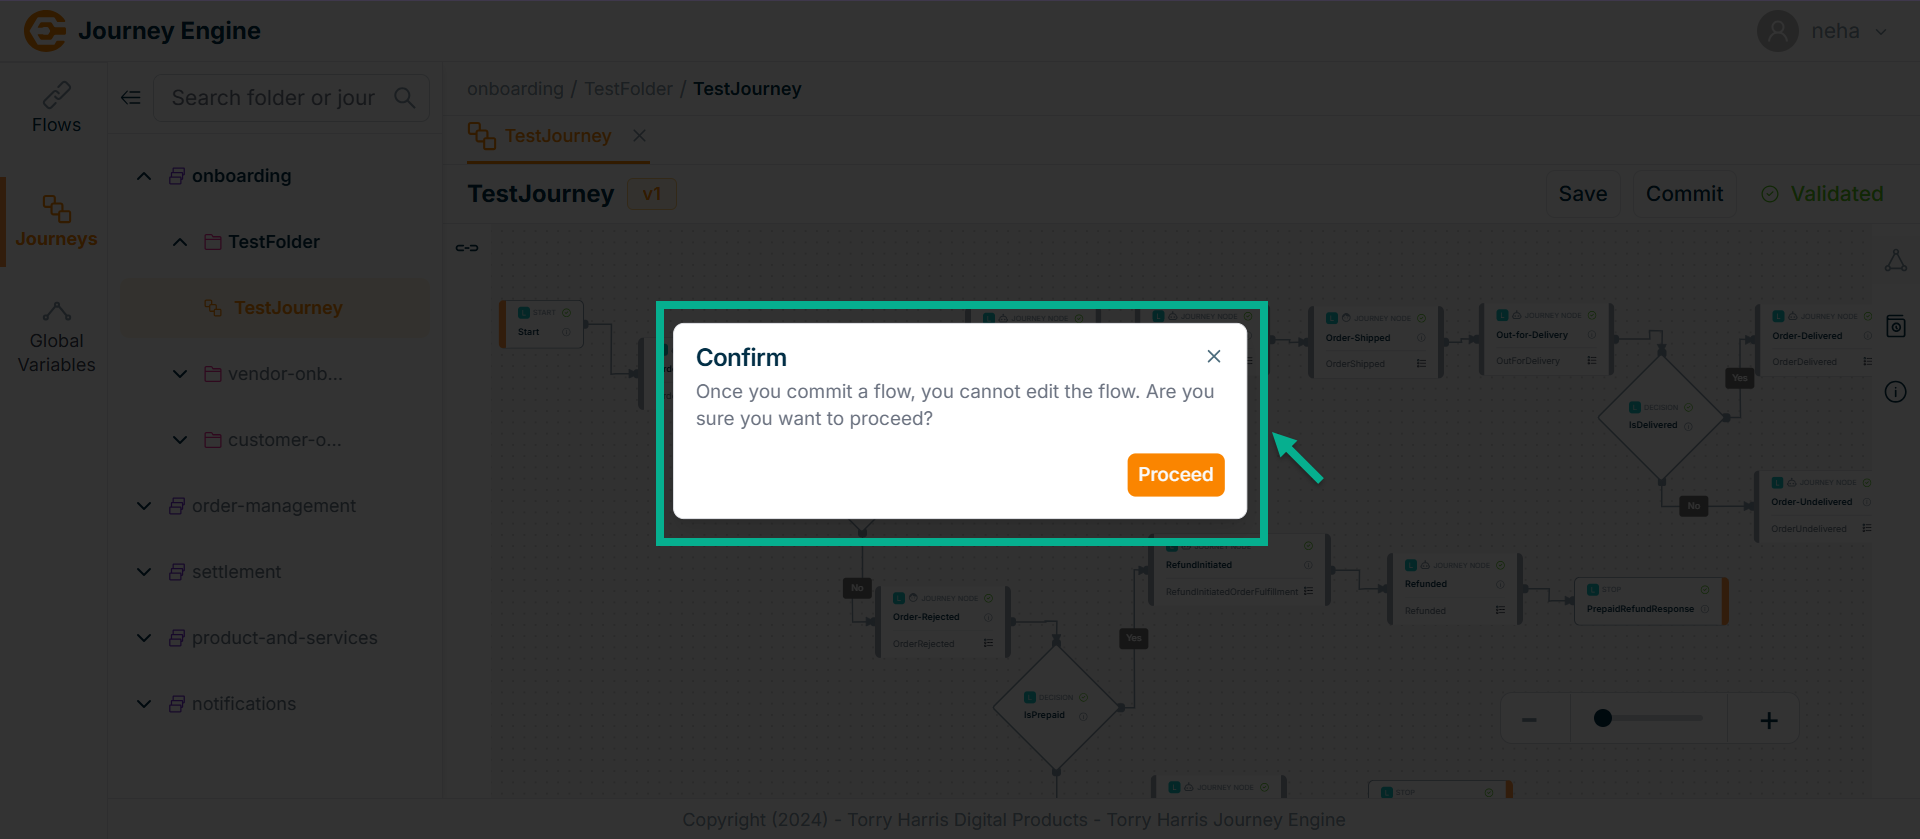This screenshot has height=839, width=1920.
Task: Switch to the TestJourney tab
Action: 557,136
